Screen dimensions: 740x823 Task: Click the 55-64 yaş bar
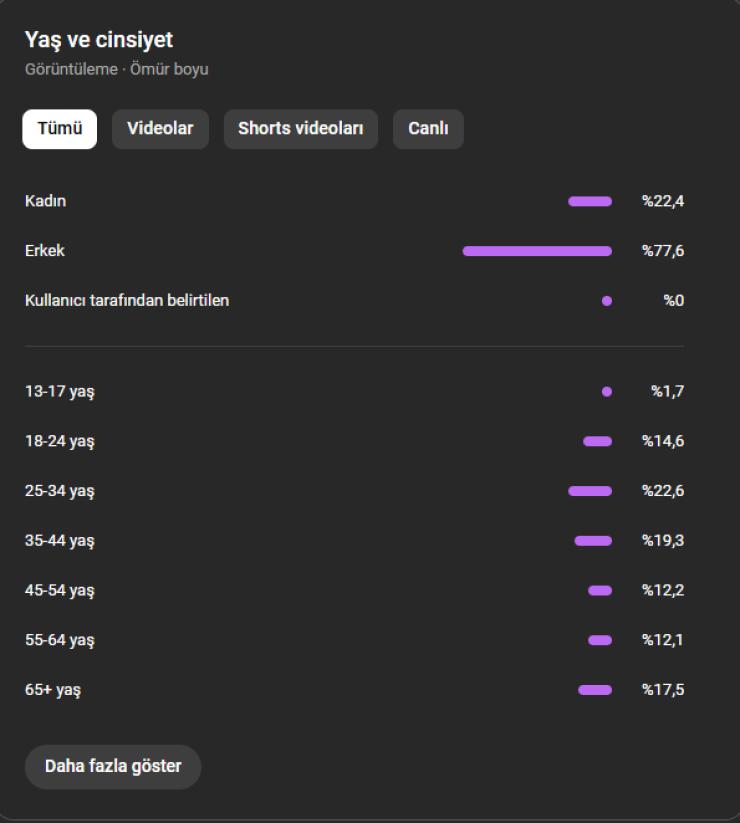[600, 640]
